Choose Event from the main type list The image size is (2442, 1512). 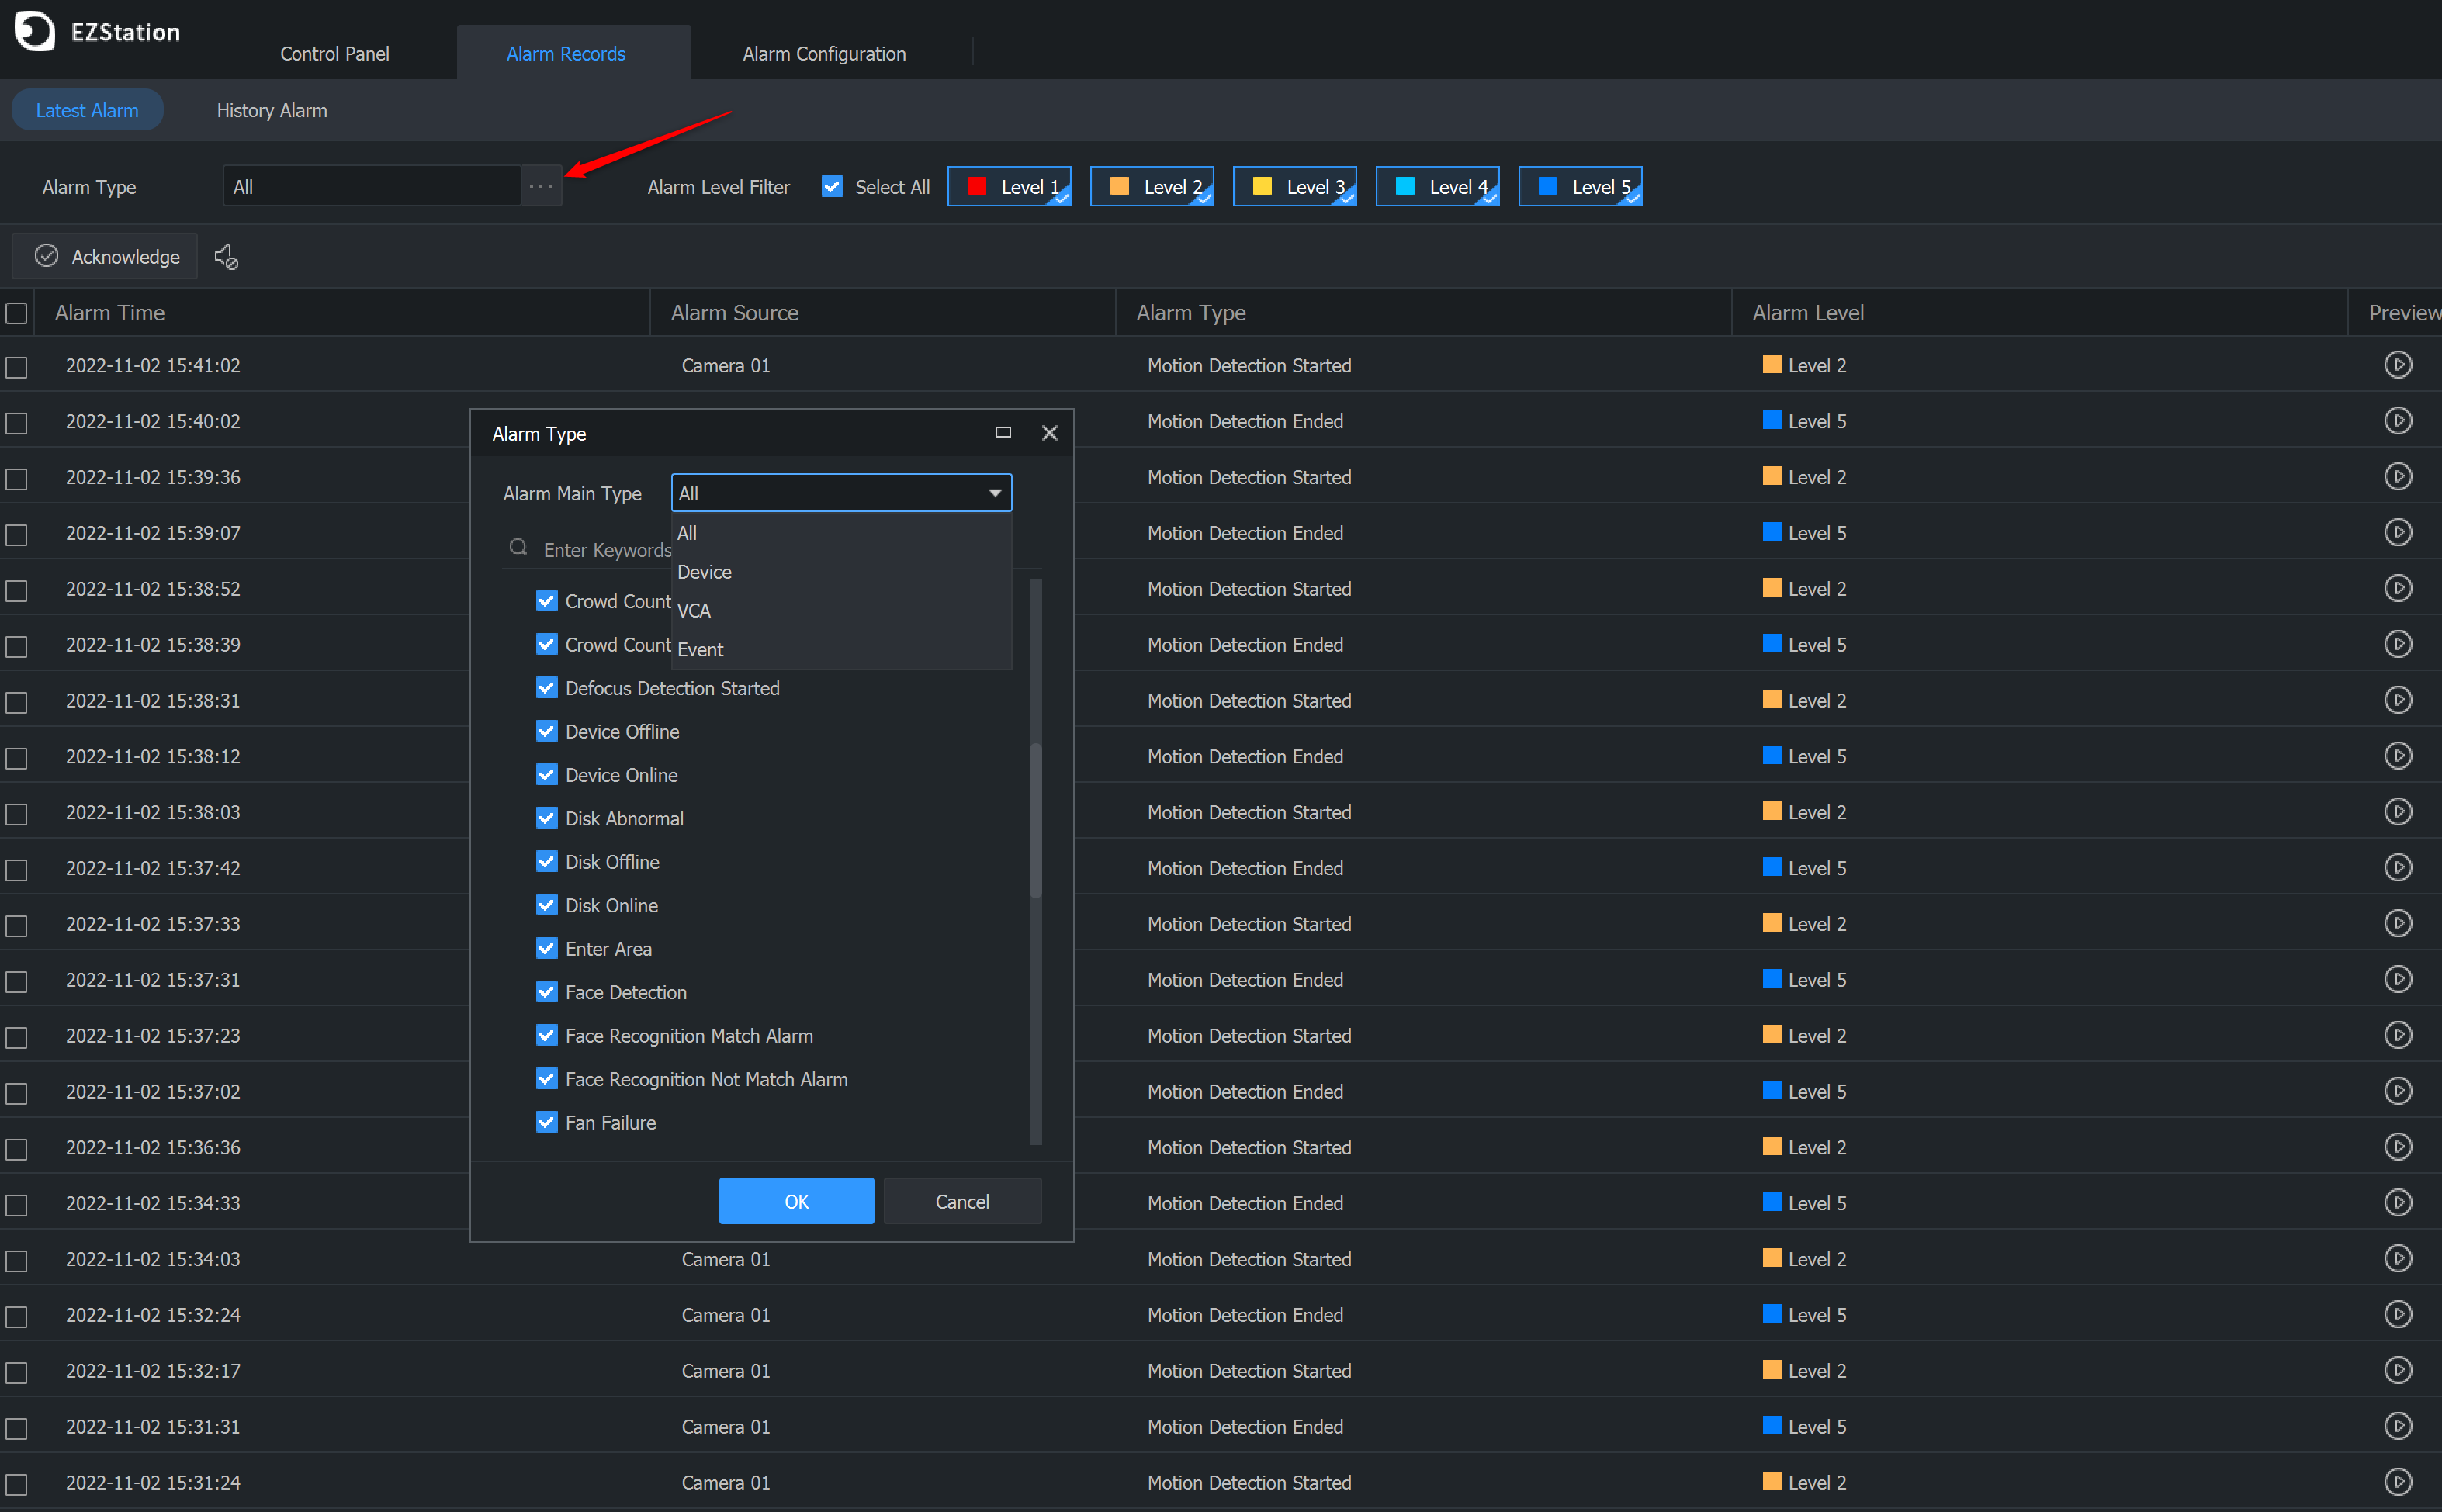[x=700, y=650]
